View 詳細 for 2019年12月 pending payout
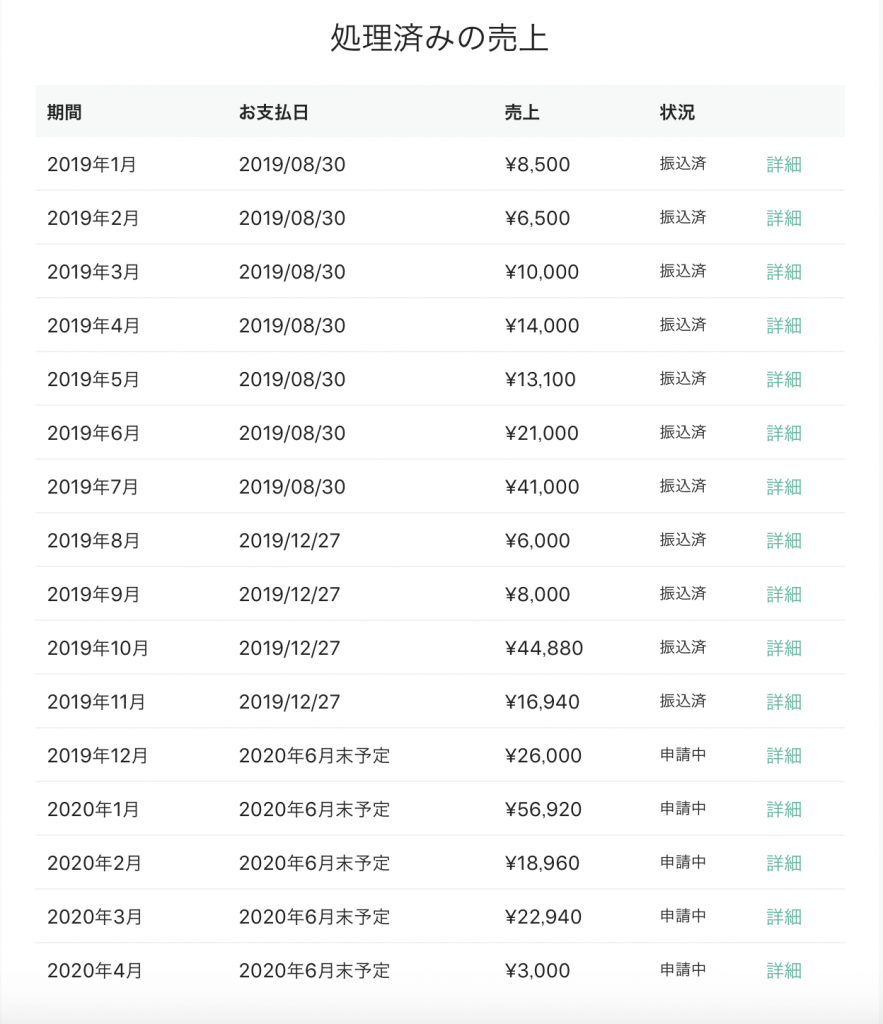The width and height of the screenshot is (883, 1024). [784, 756]
